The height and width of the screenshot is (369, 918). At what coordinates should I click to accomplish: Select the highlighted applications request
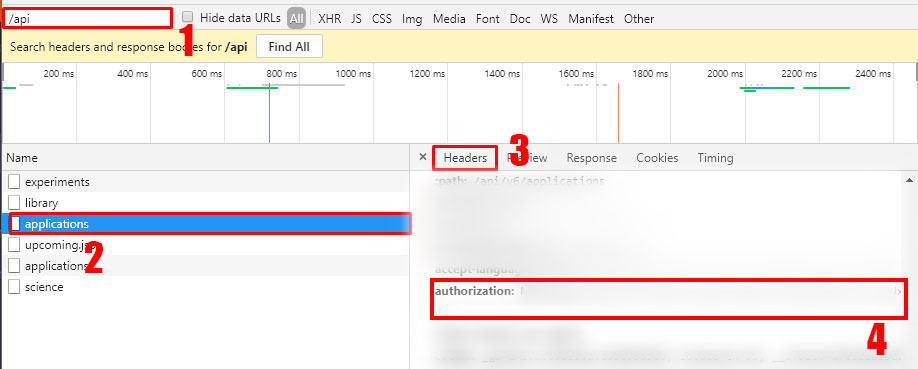(205, 224)
